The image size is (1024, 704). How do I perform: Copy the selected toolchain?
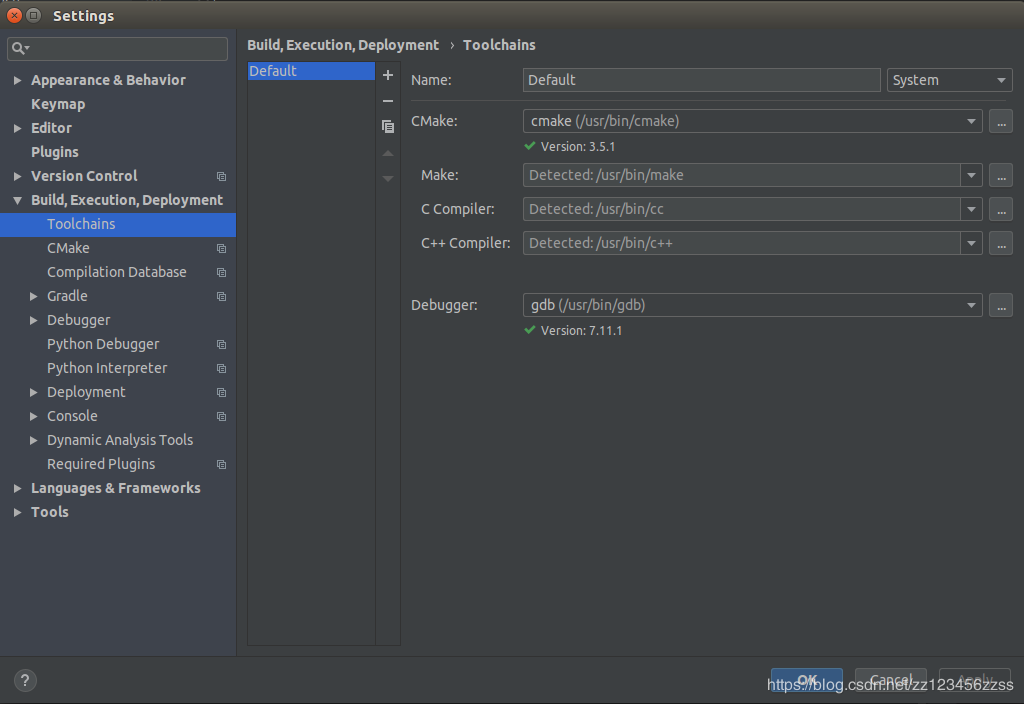click(x=388, y=127)
